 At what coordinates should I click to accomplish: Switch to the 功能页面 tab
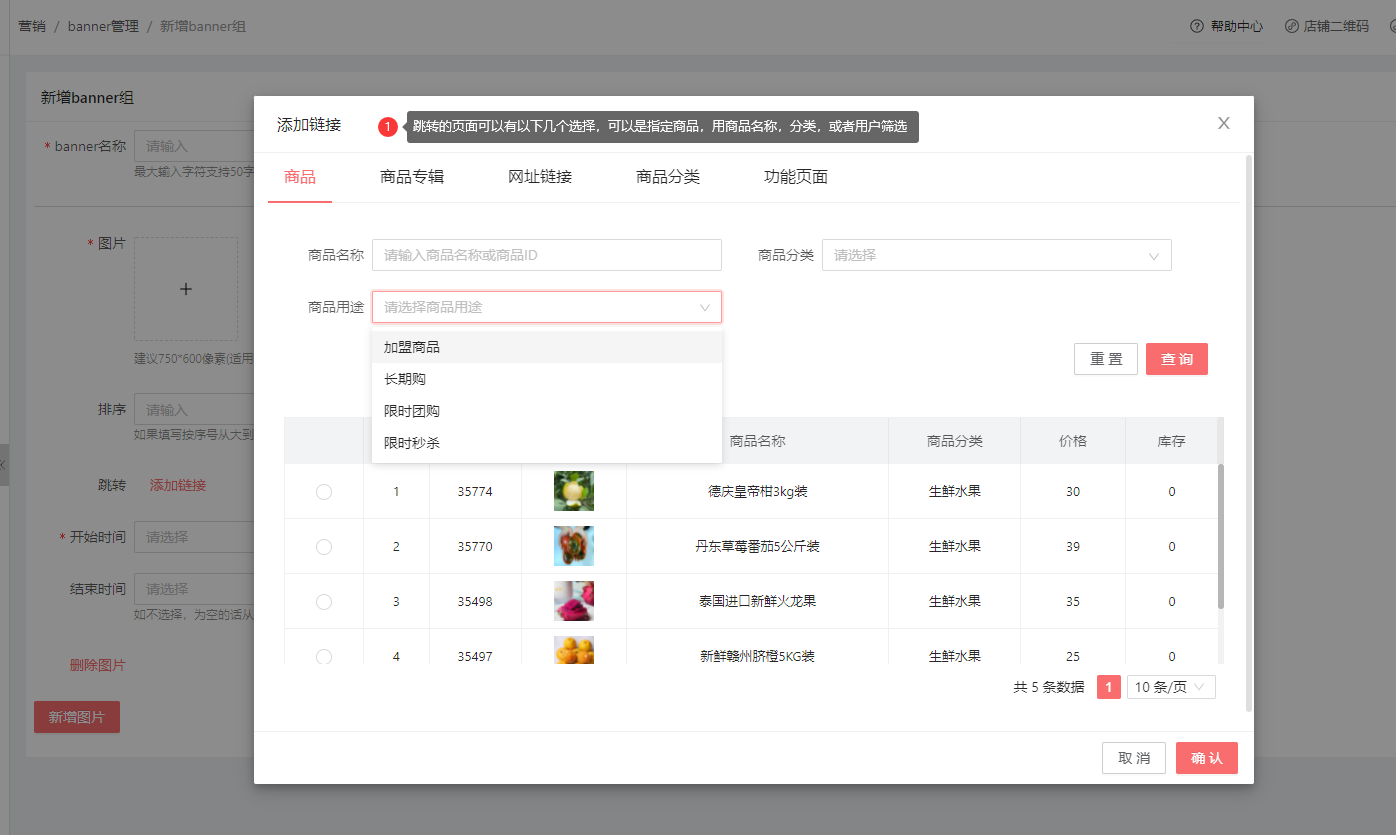coord(796,177)
